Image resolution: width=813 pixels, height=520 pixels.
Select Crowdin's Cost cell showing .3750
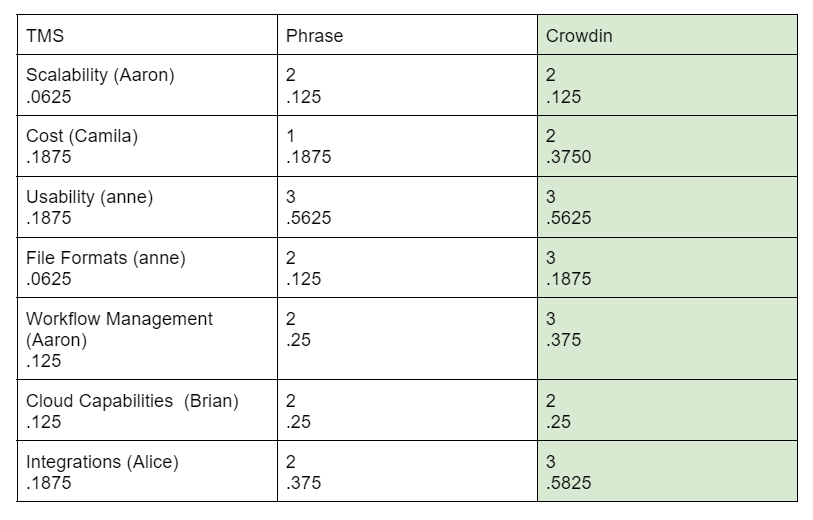(x=667, y=146)
